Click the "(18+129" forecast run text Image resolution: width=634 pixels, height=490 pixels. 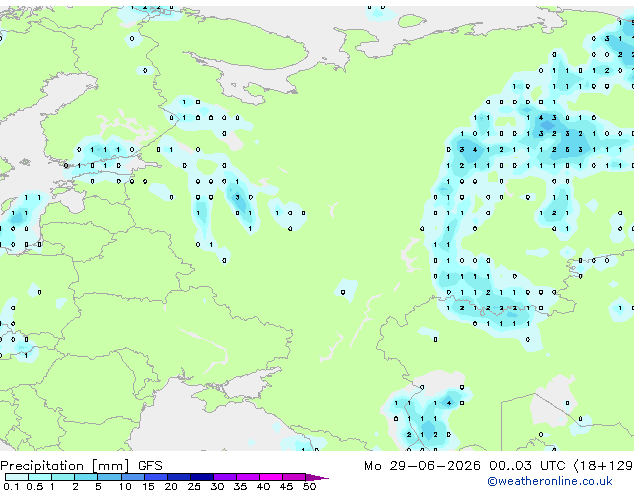(x=604, y=466)
